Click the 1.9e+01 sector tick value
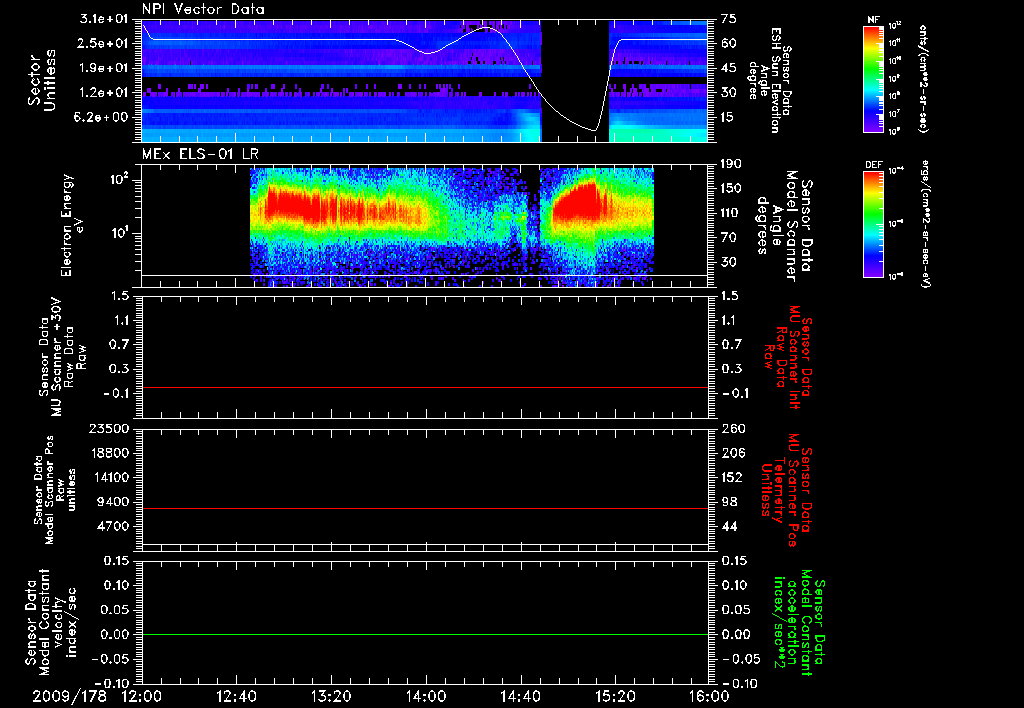The height and width of the screenshot is (708, 1024). pos(102,68)
